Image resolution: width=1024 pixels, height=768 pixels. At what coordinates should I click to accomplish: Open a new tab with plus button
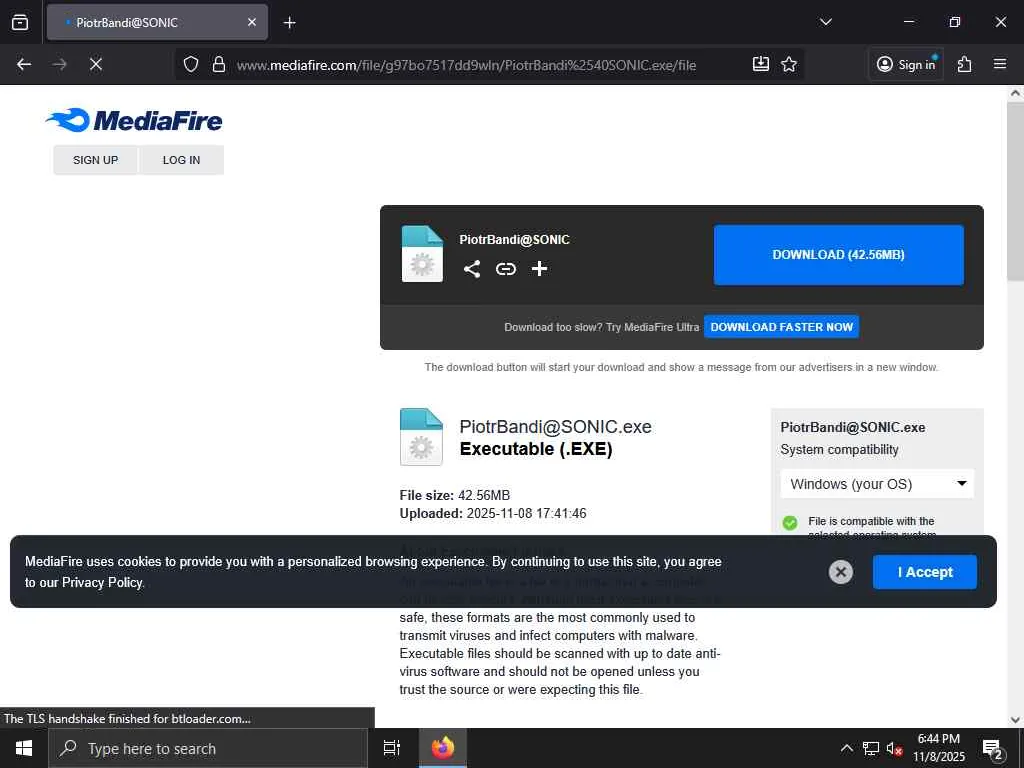click(289, 23)
